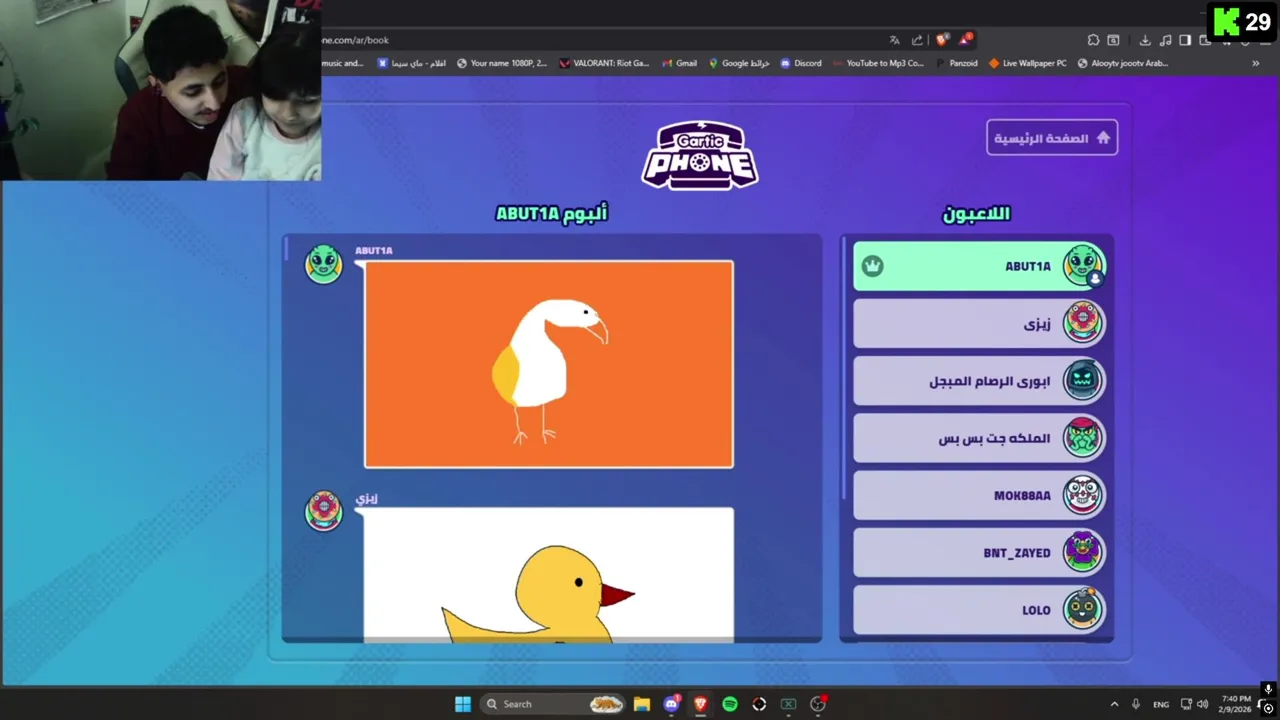Open Gmail bookmark
Screen dimensions: 1280x720
[x=679, y=63]
